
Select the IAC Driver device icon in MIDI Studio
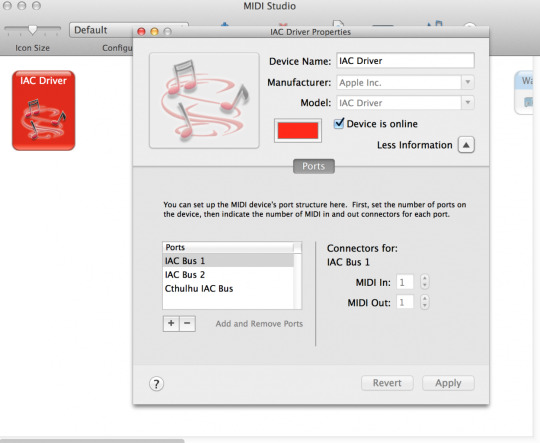pos(43,110)
